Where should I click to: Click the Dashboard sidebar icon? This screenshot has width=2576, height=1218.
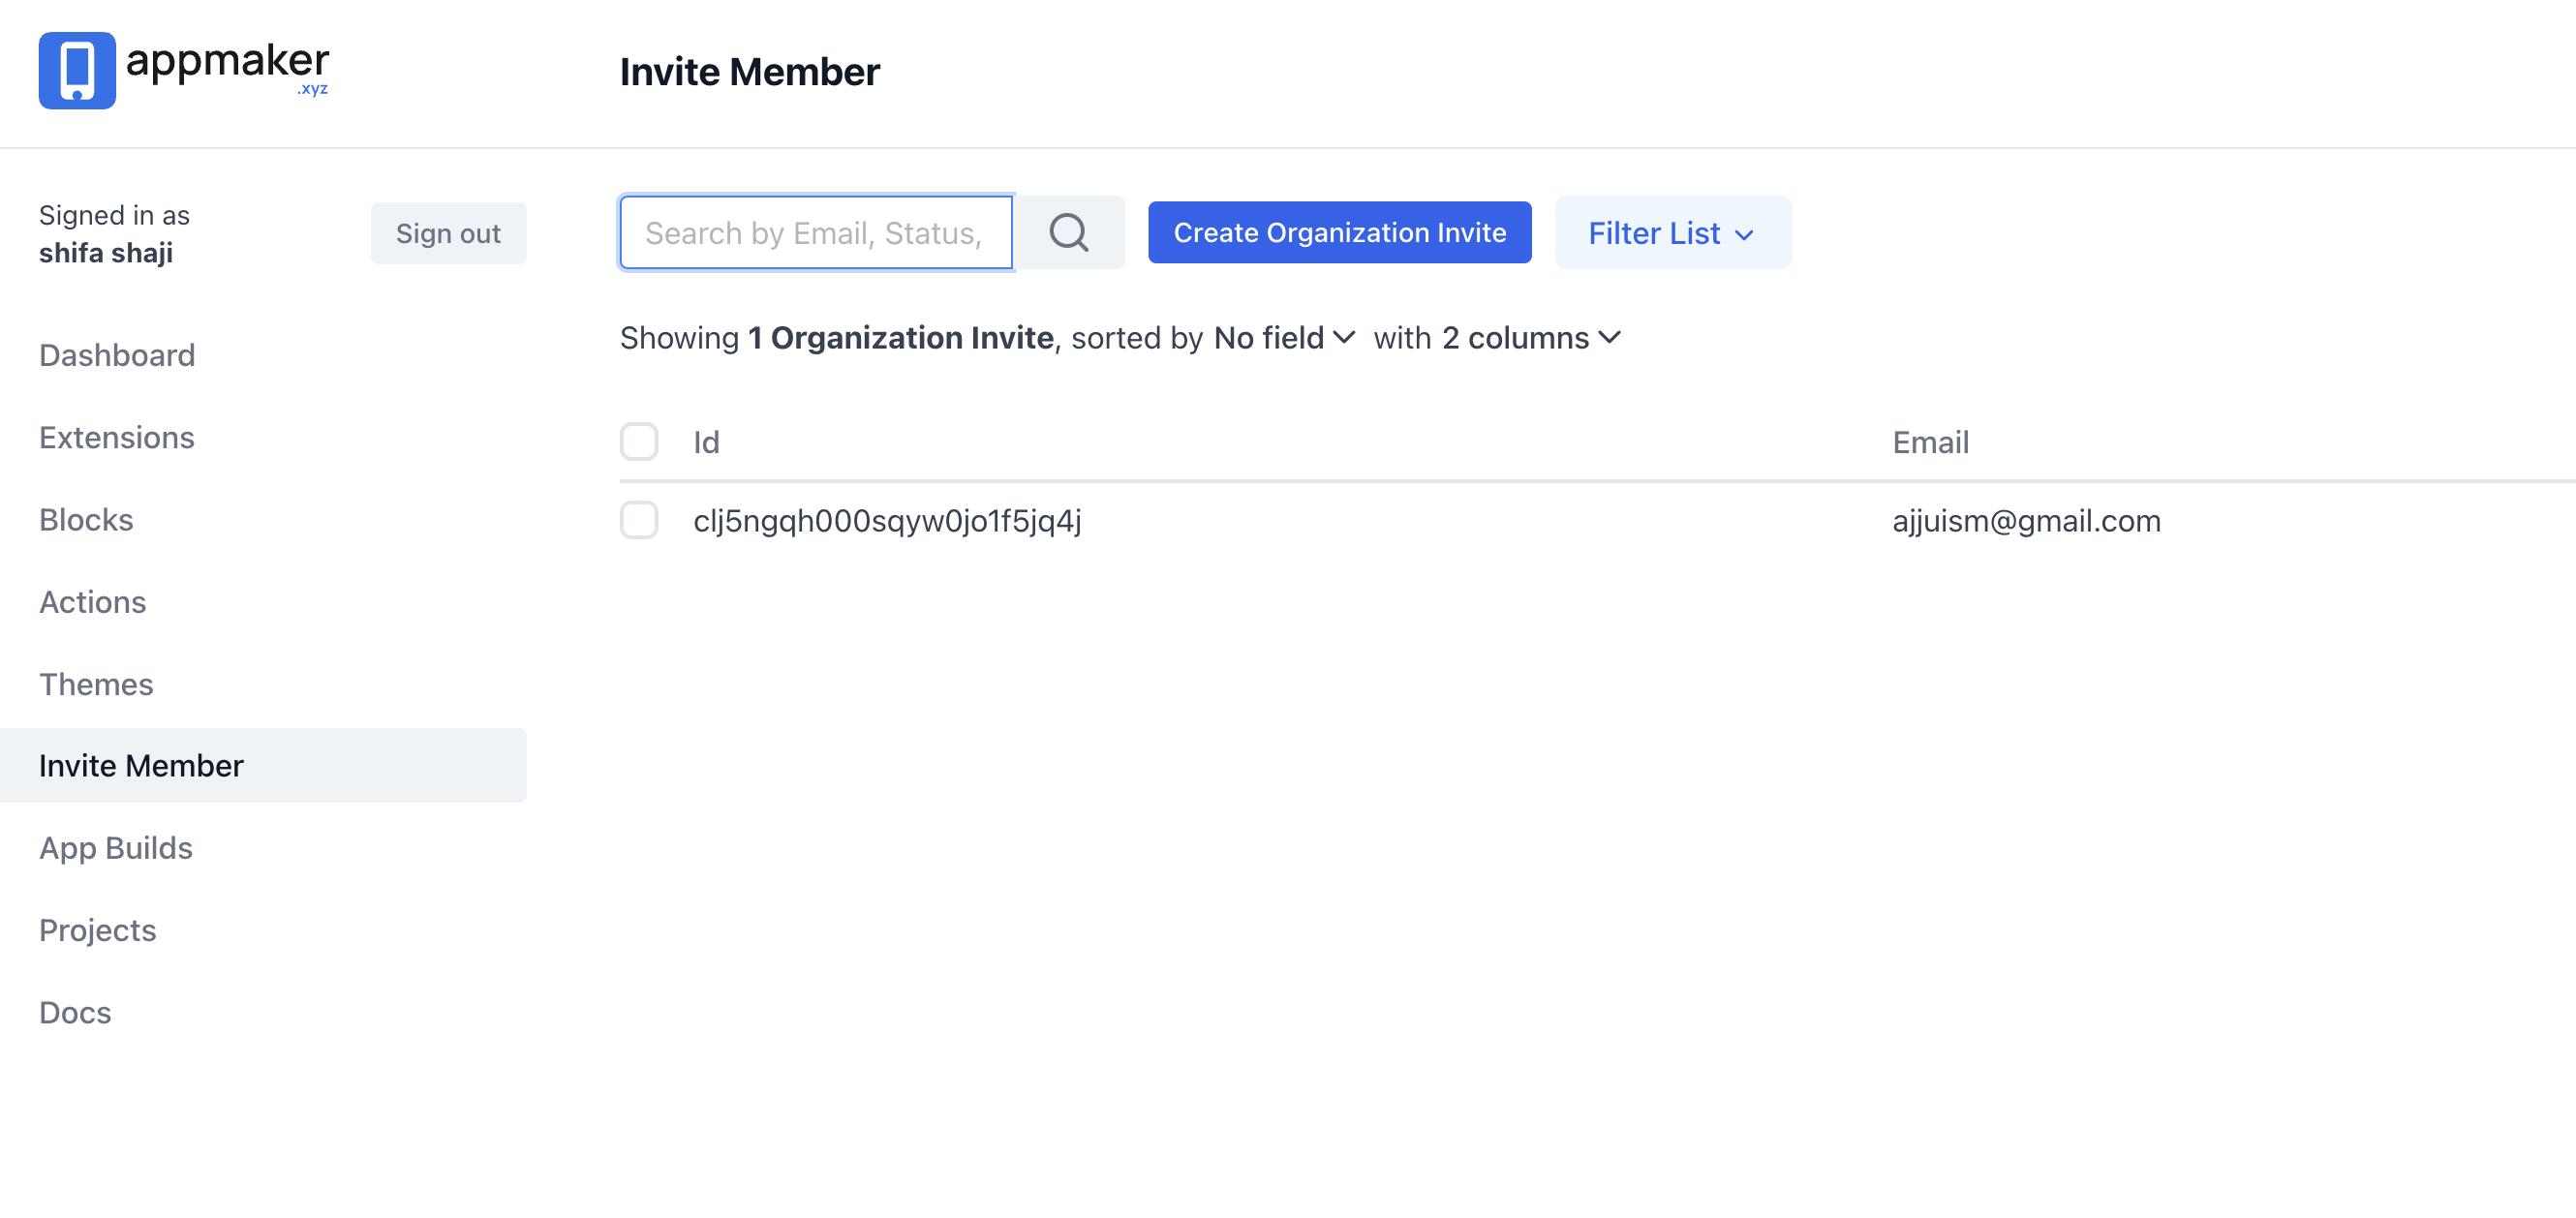[116, 354]
